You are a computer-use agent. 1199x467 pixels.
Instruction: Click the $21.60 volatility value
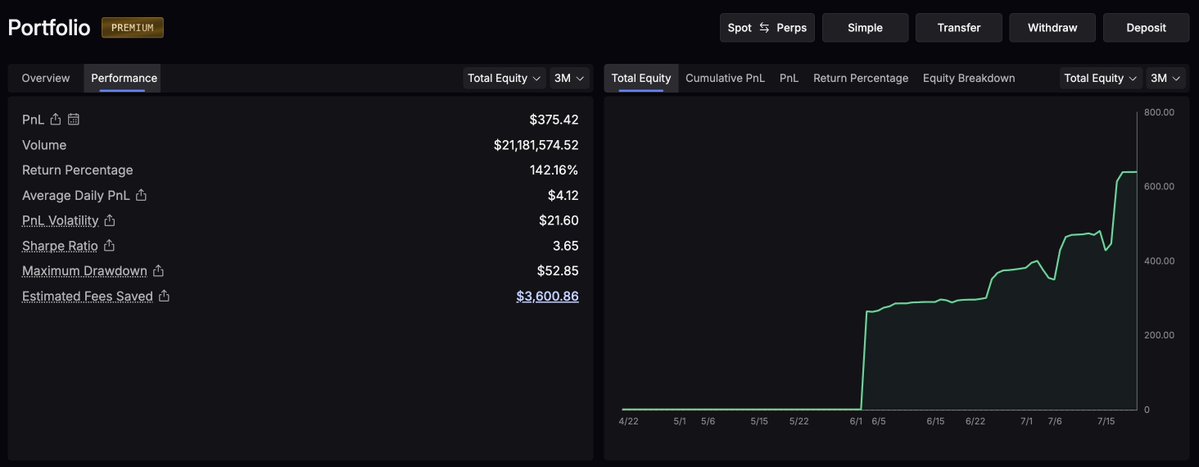pyautogui.click(x=558, y=220)
